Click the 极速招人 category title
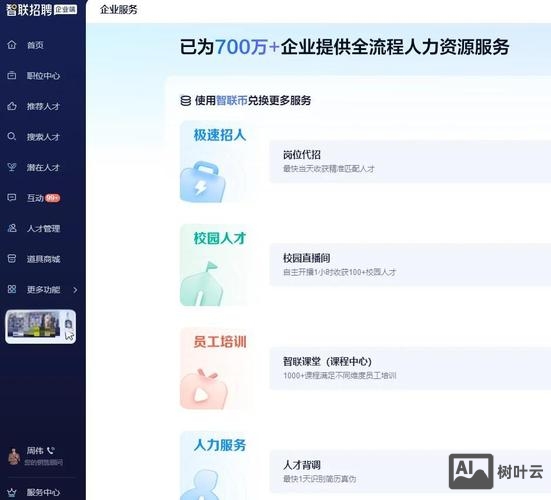The width and height of the screenshot is (551, 500). 220,135
